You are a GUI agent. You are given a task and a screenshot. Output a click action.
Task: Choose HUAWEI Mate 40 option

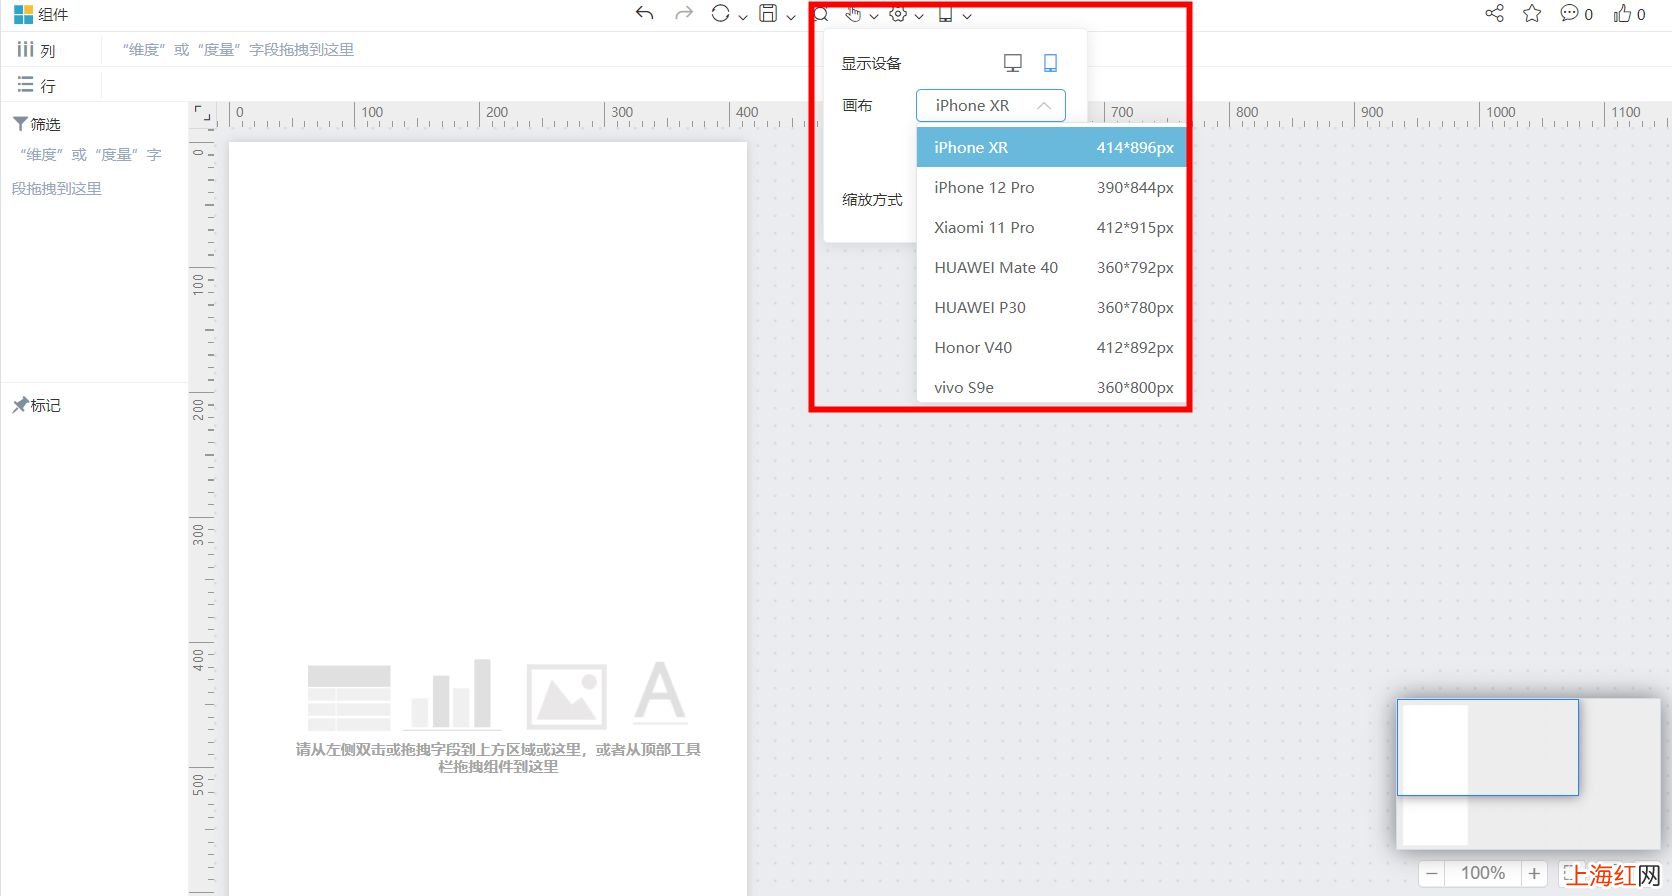point(1052,267)
